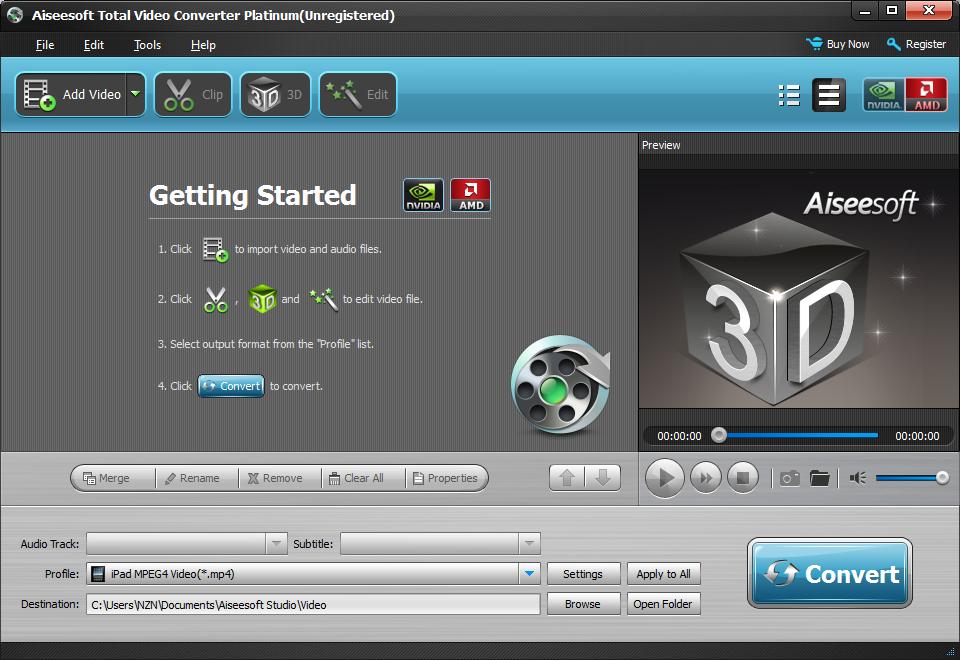Open the Clip tool

pos(192,94)
